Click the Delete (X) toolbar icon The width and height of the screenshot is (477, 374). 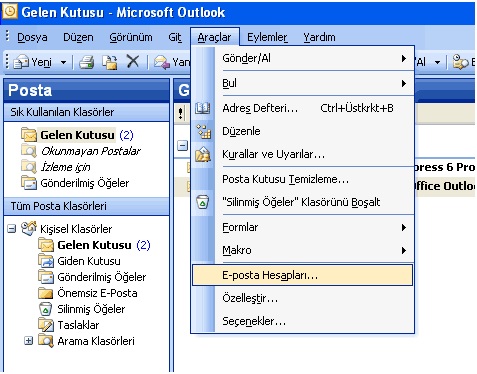pyautogui.click(x=133, y=62)
